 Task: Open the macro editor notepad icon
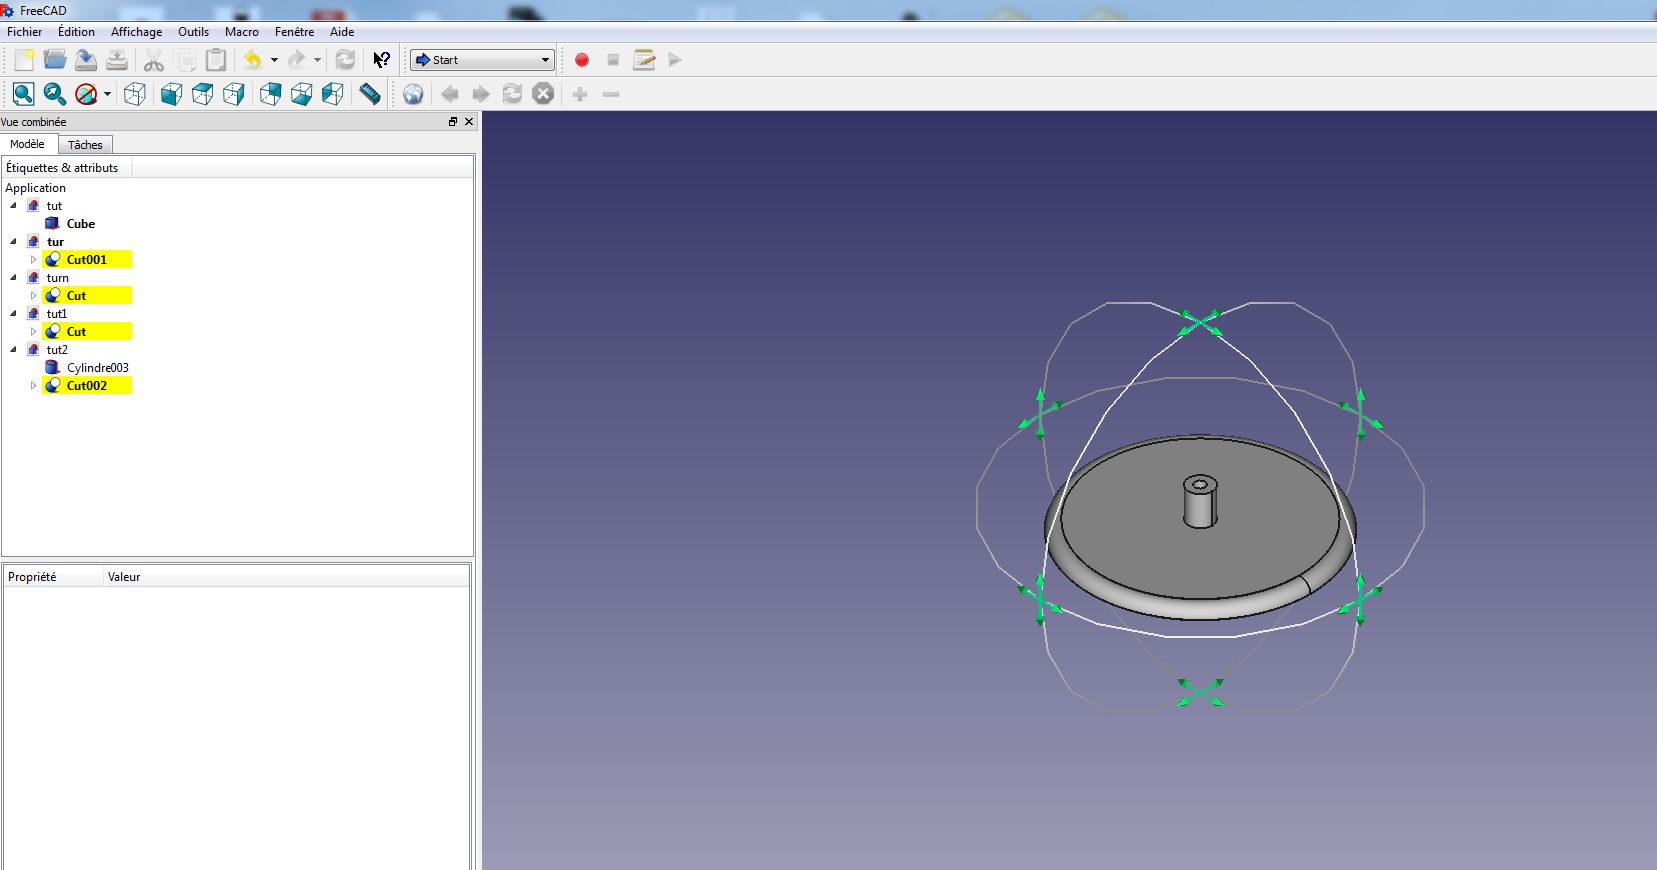(644, 60)
